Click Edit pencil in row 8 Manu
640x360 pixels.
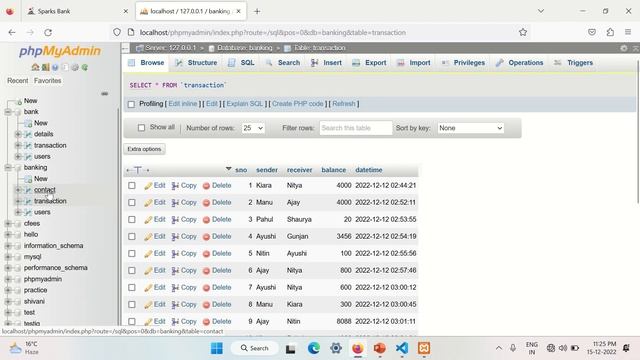coord(148,304)
